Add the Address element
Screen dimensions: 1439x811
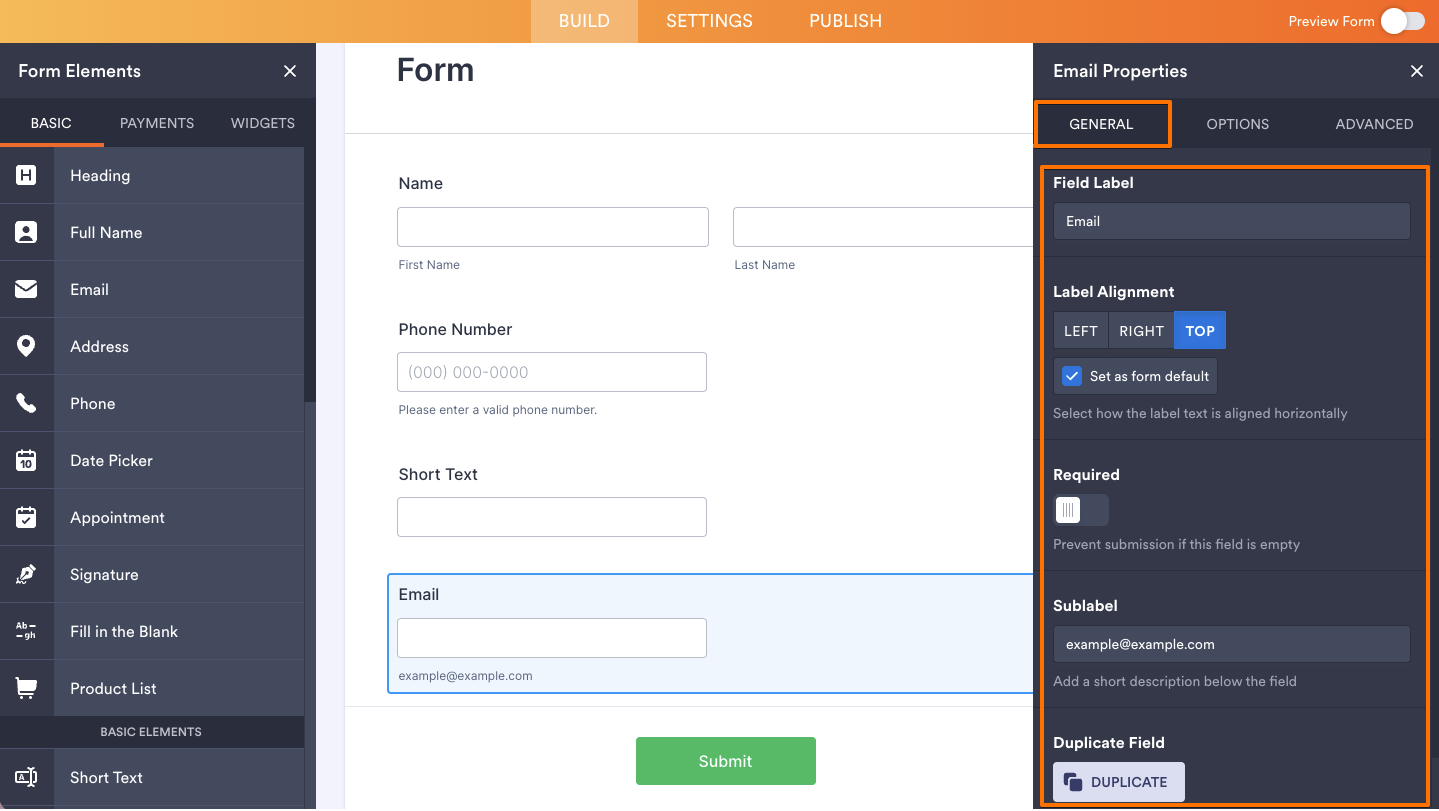tap(152, 346)
